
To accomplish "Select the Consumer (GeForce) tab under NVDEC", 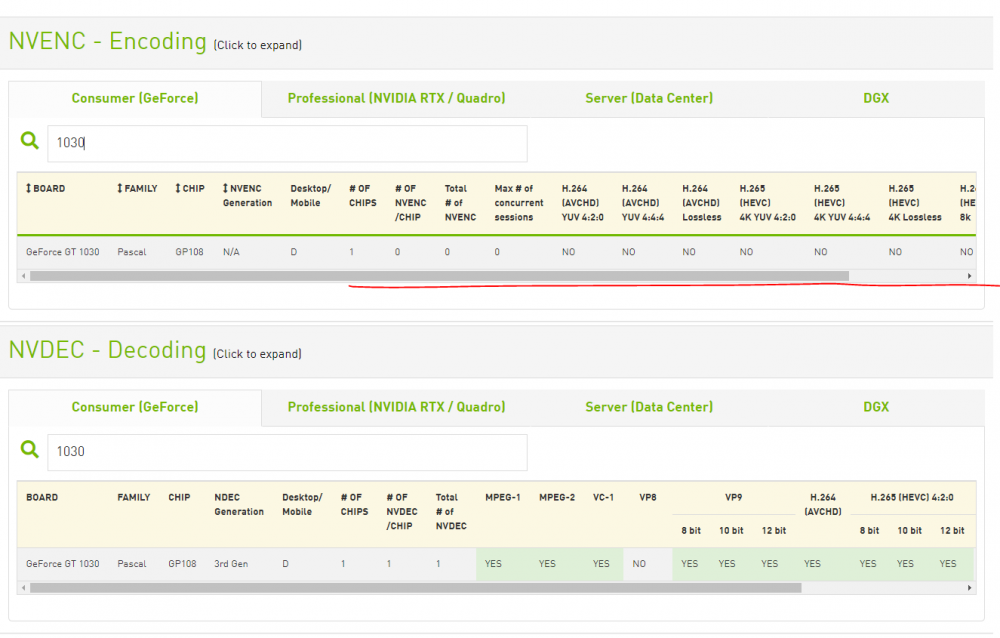I will [x=135, y=407].
